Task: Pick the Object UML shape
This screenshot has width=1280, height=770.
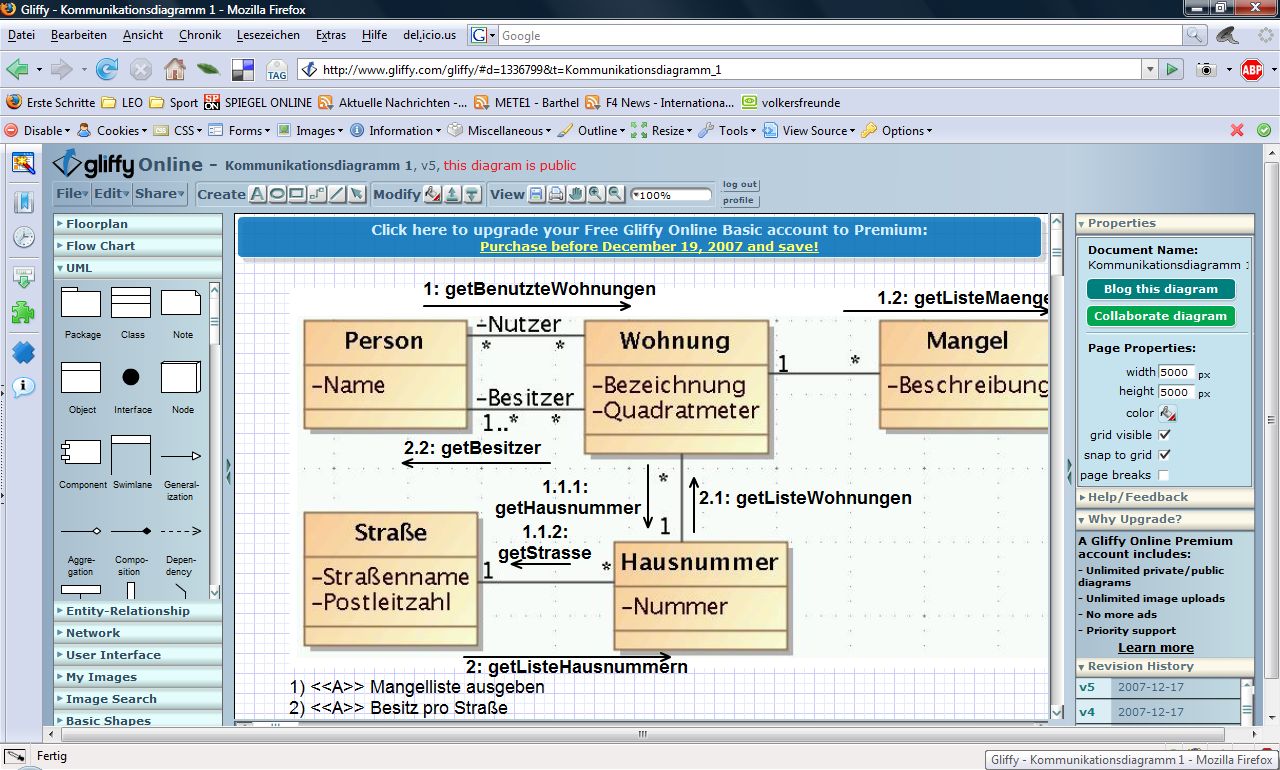Action: coord(81,378)
